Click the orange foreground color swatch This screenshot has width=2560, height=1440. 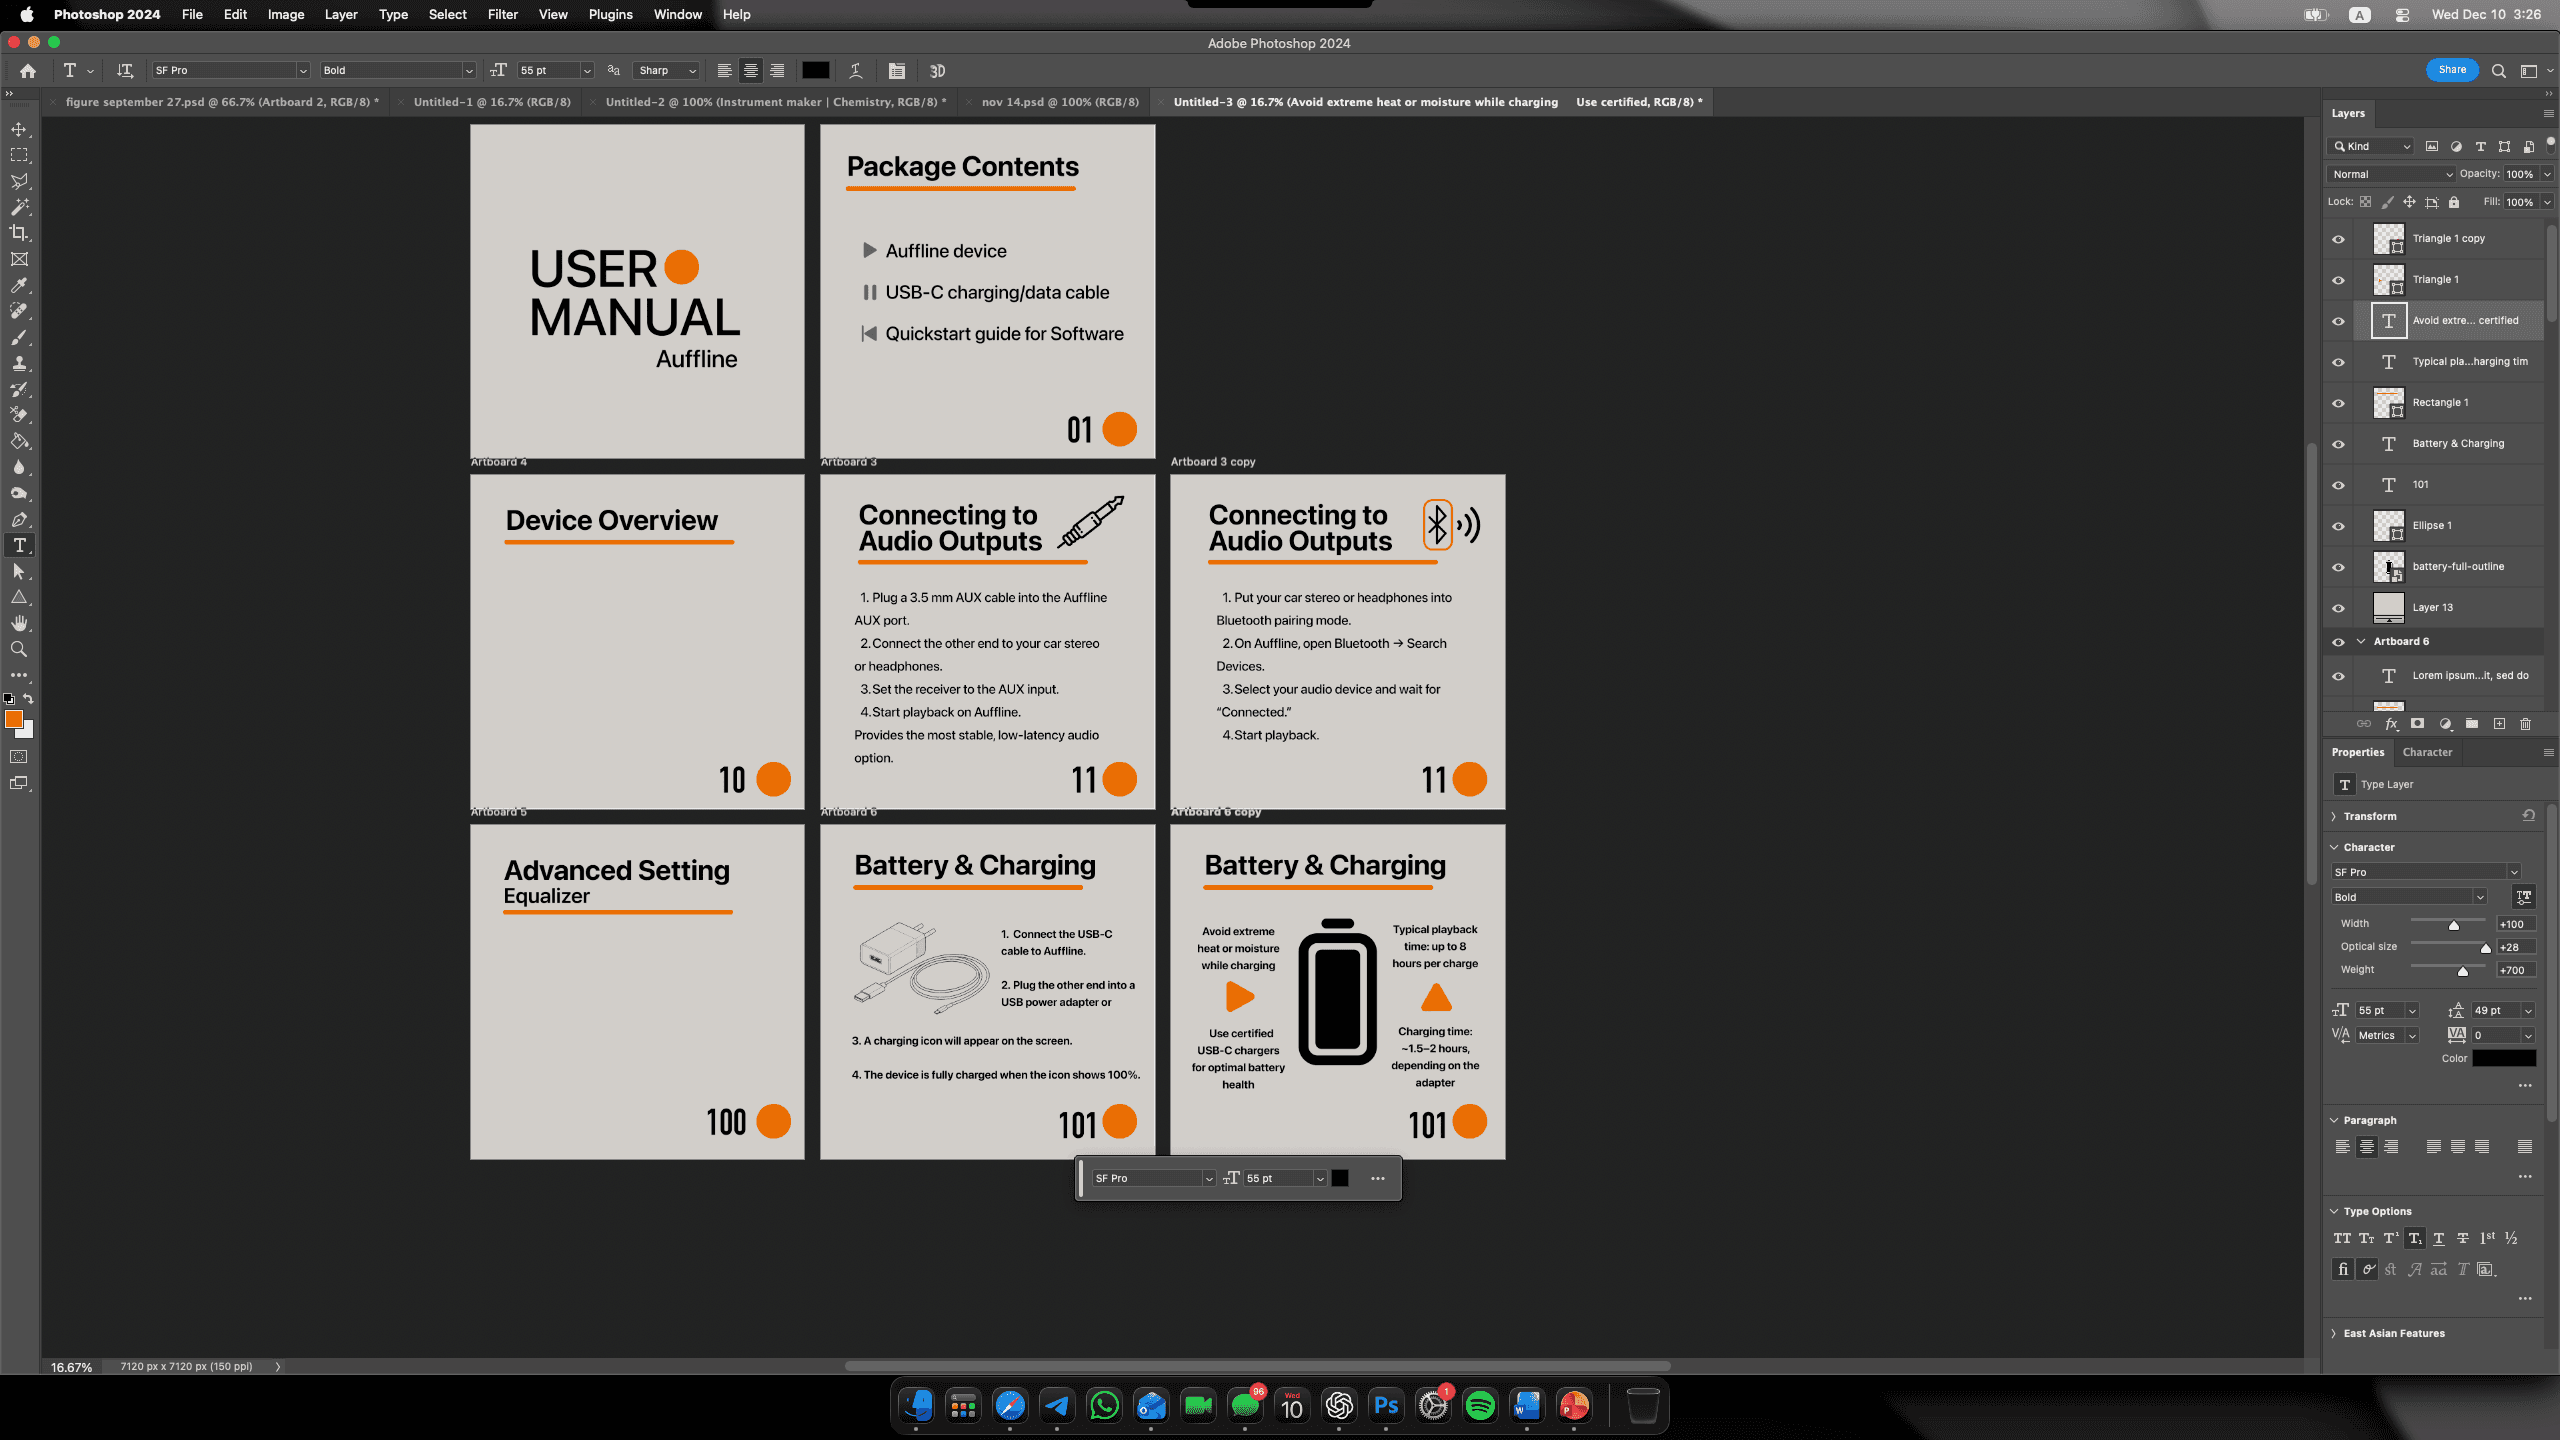click(14, 720)
